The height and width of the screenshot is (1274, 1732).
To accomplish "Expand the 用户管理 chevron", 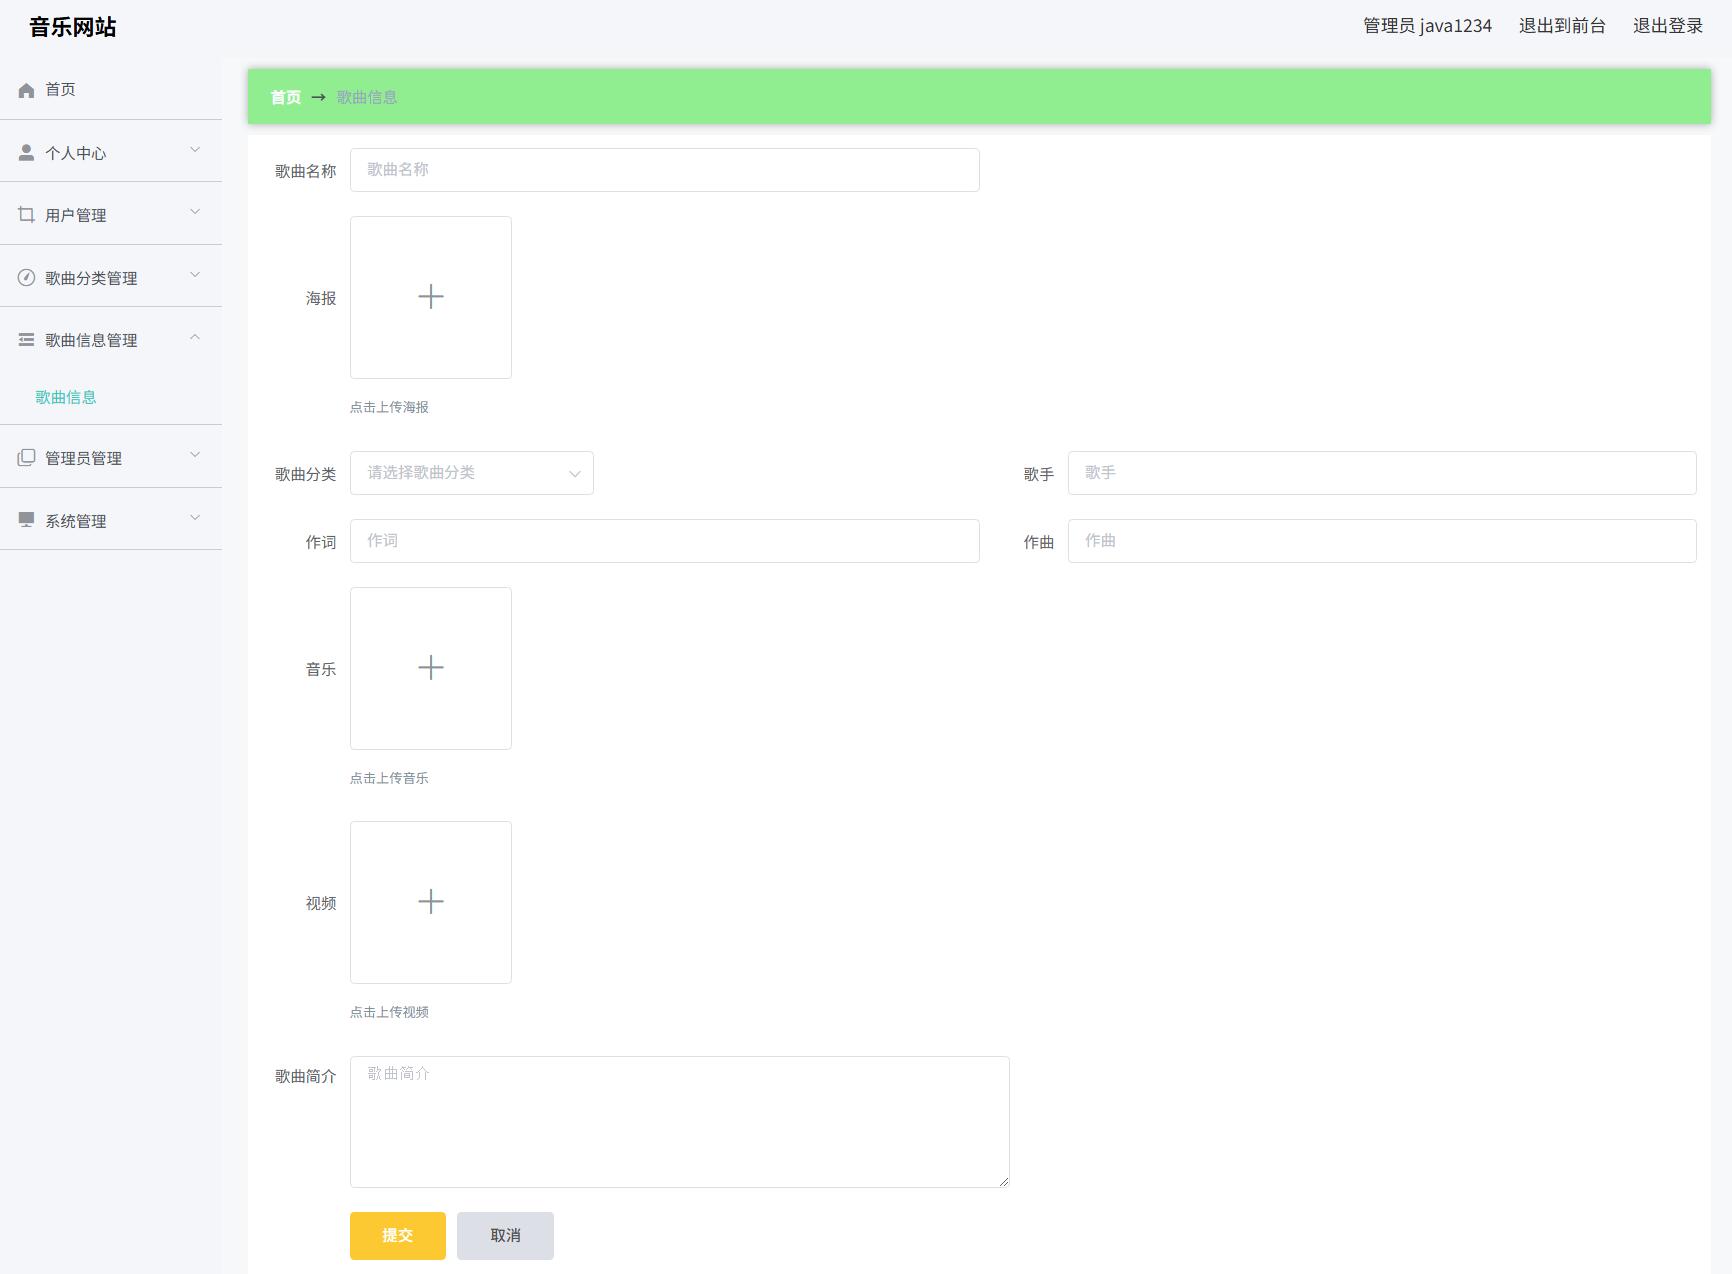I will tap(195, 212).
